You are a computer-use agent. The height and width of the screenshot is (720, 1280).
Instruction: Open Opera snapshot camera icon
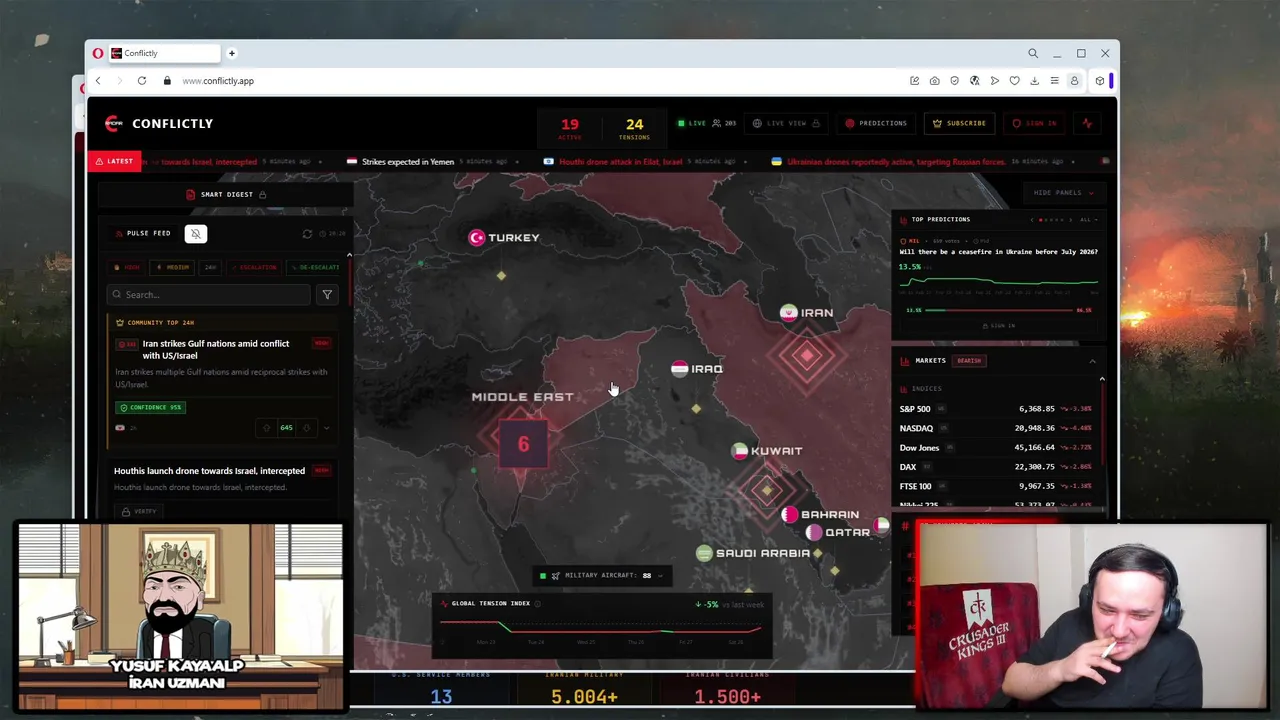tap(934, 81)
